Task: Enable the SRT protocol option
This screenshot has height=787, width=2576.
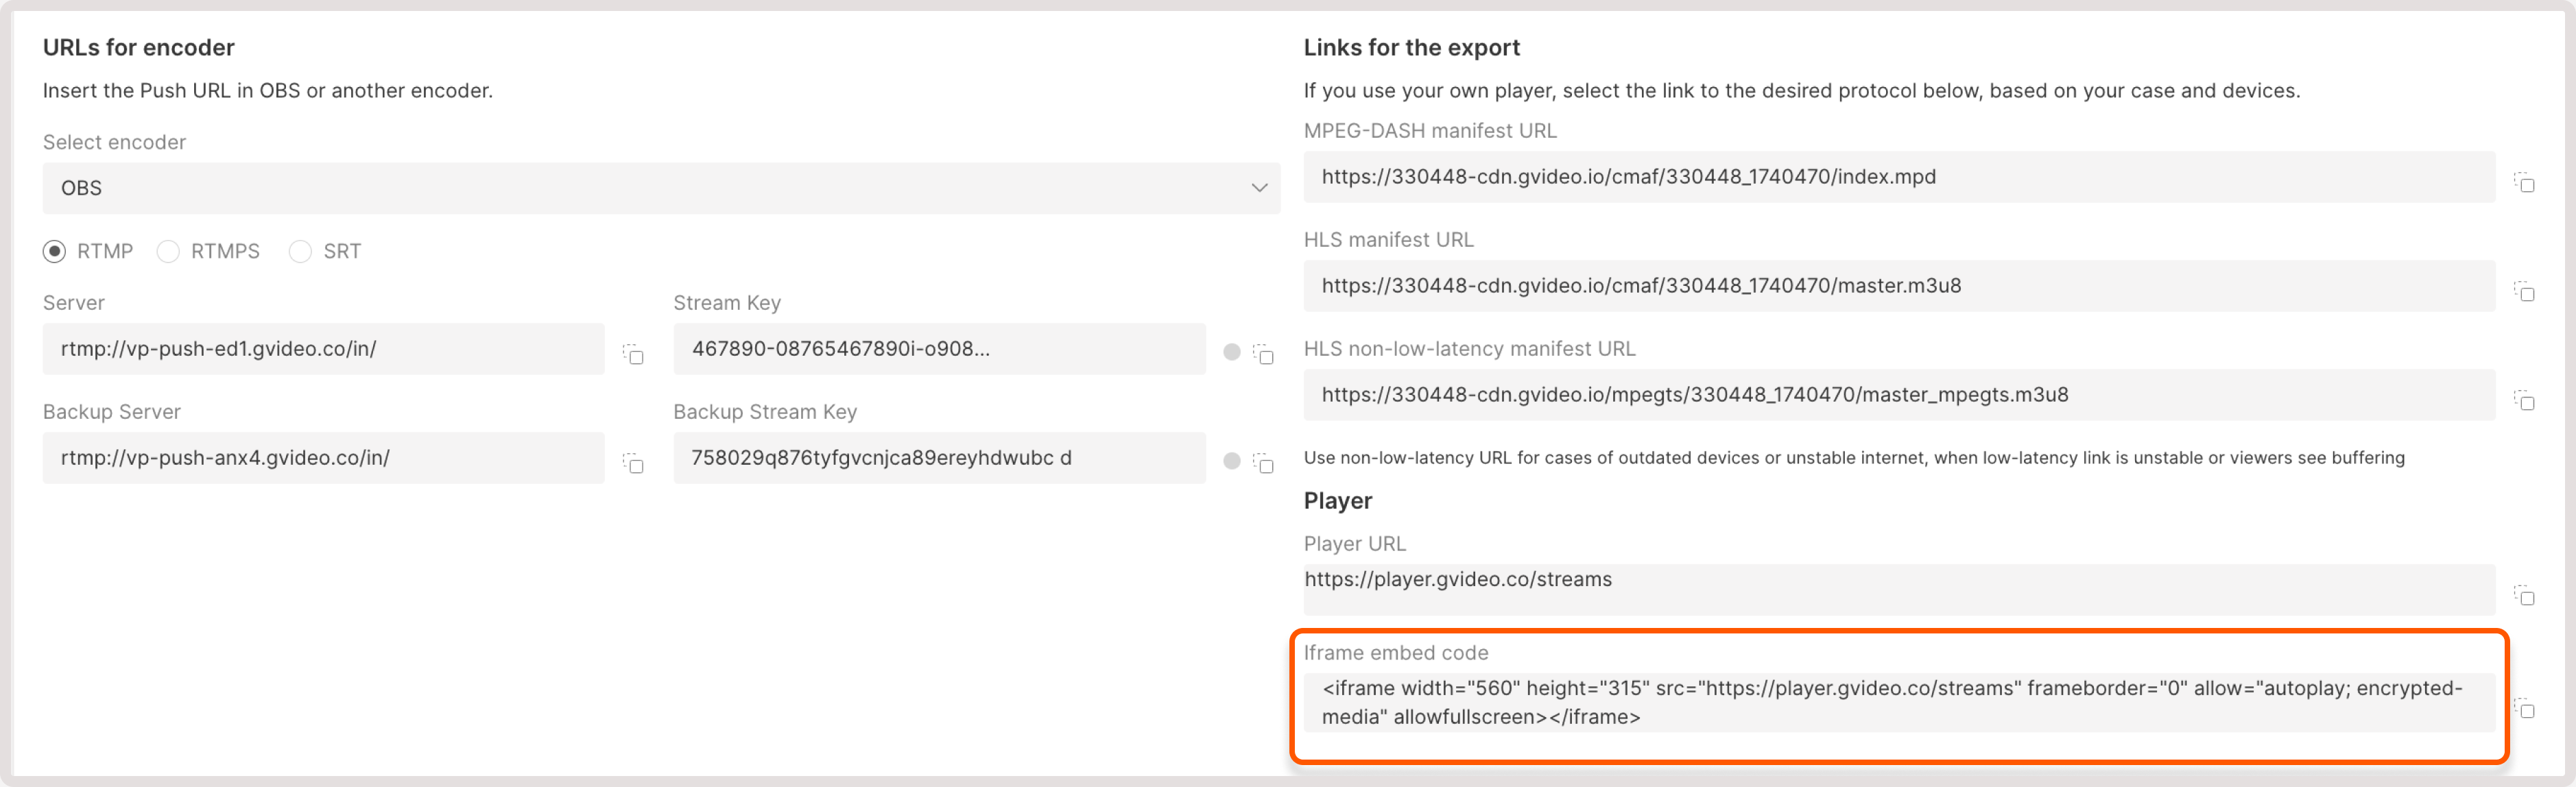Action: 300,252
